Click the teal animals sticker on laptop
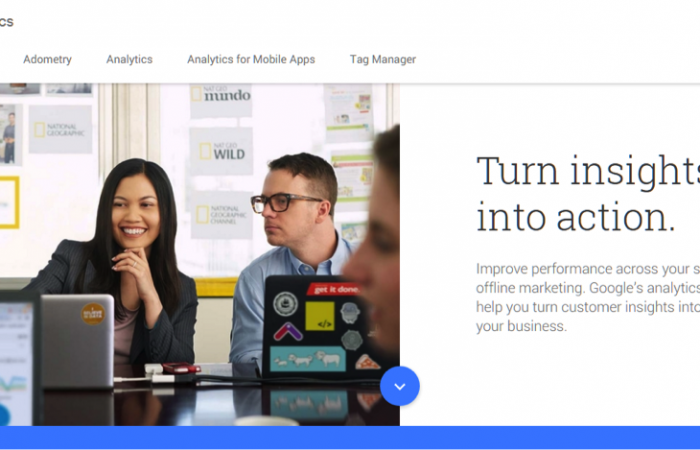 (308, 358)
